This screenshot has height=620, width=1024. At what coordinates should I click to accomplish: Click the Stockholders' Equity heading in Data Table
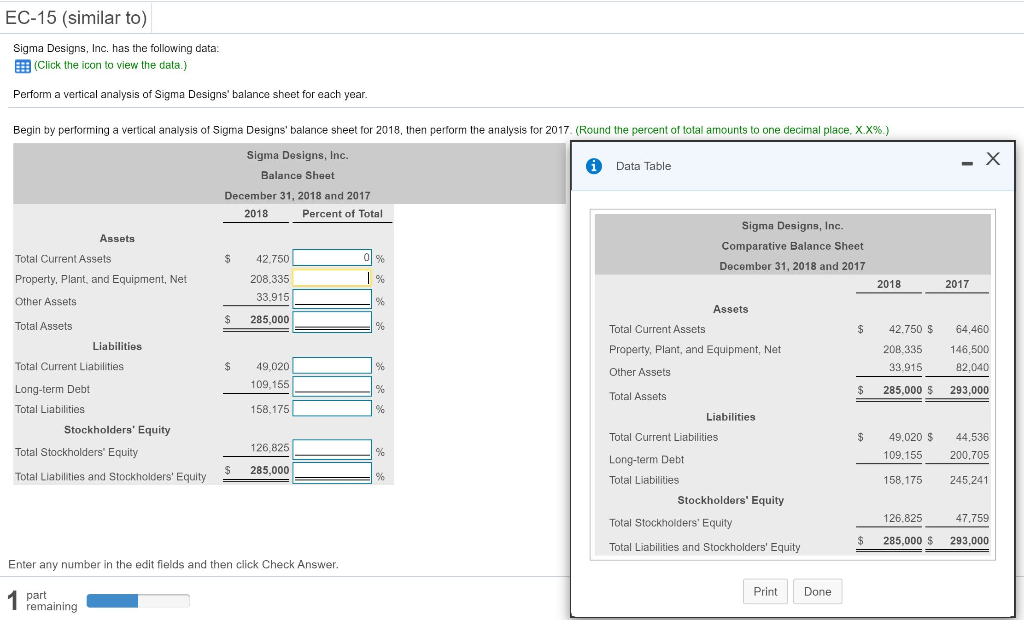(730, 500)
